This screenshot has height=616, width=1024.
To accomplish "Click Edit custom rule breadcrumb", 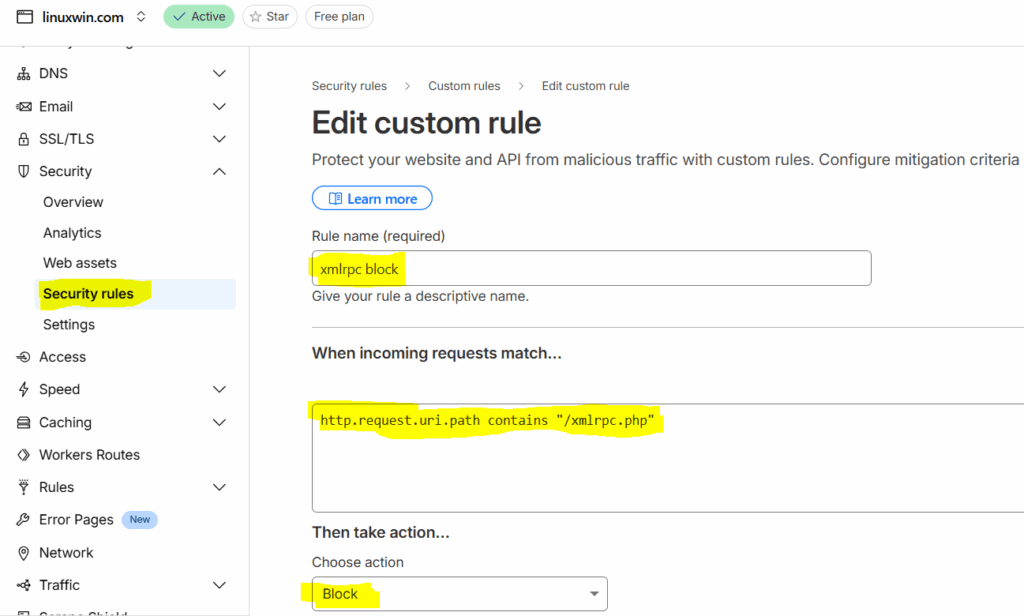I will tap(586, 86).
